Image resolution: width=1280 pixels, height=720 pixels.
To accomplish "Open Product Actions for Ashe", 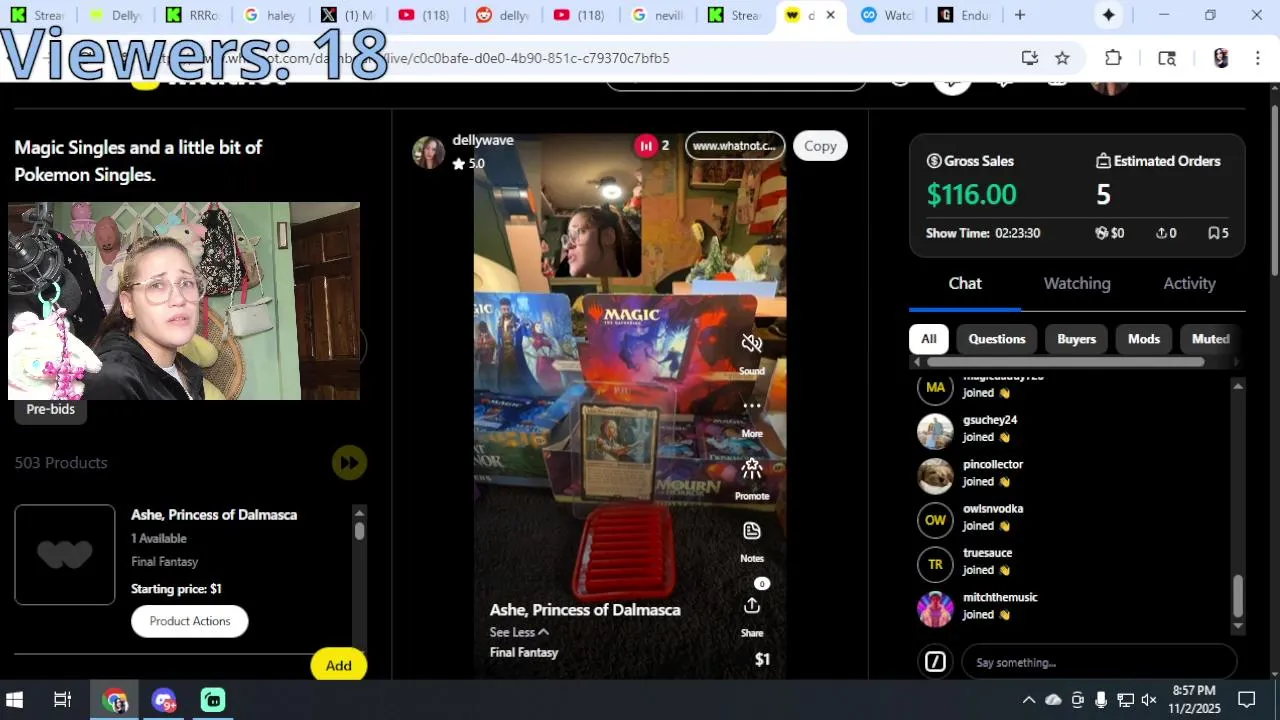I will pos(190,621).
